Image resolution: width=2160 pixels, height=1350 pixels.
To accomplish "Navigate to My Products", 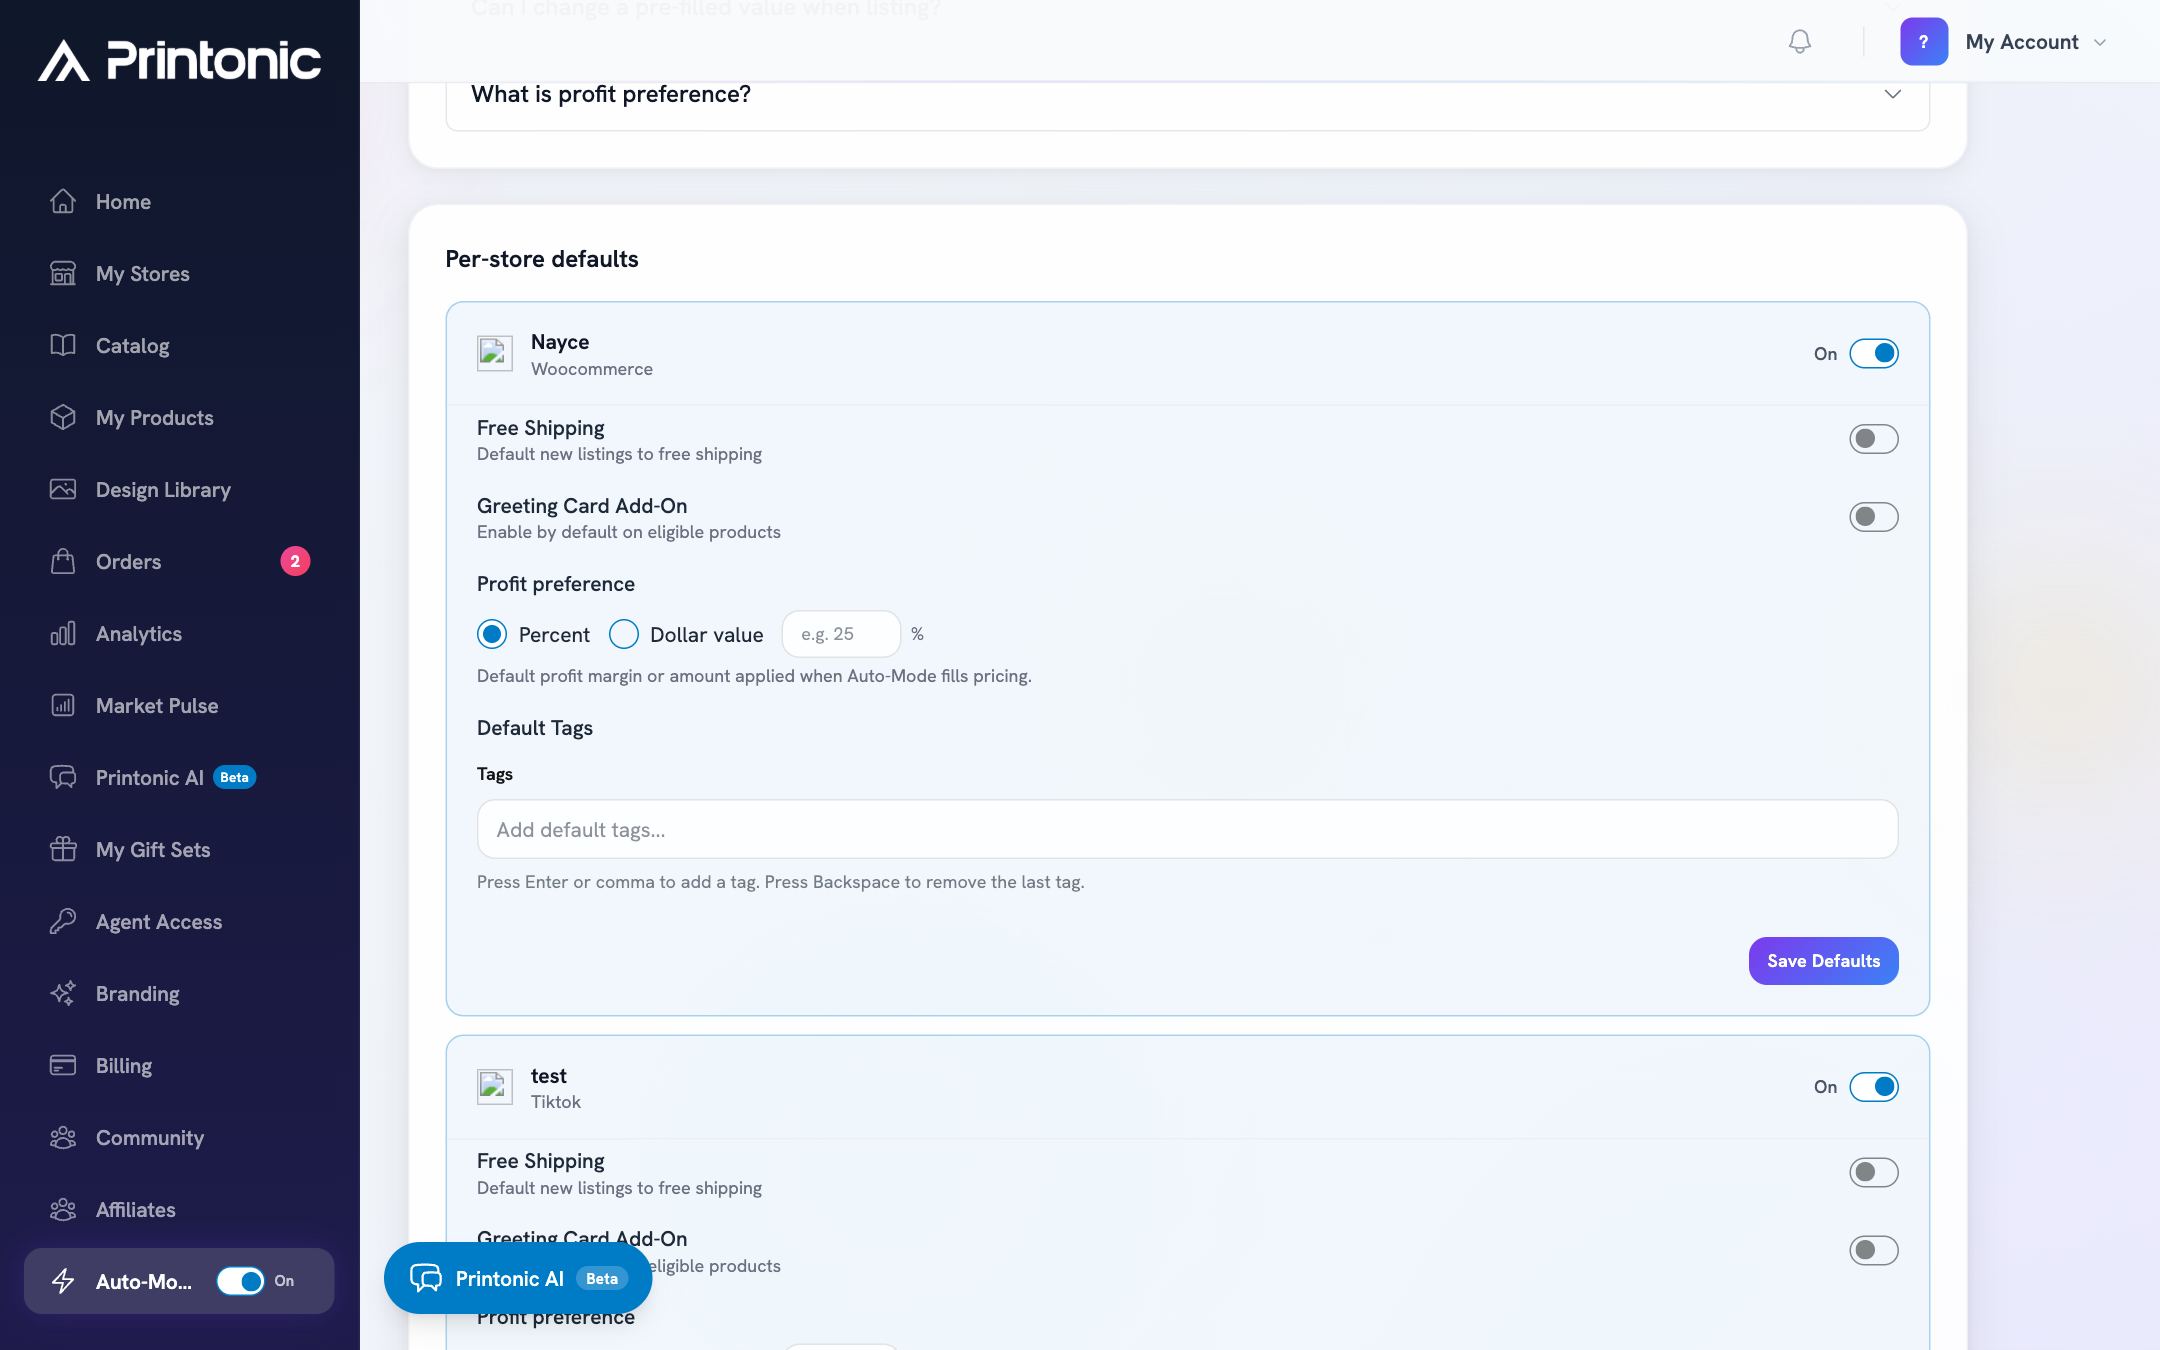I will pos(179,417).
